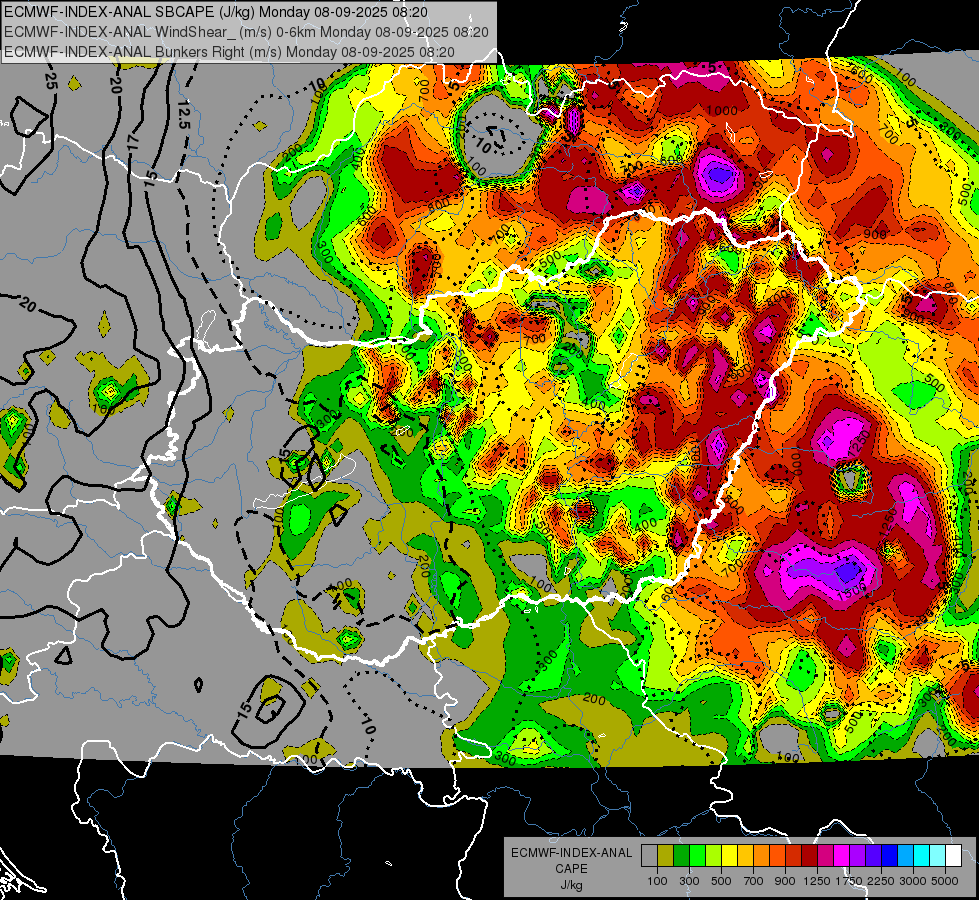Click the J/kg unit label in legend
This screenshot has height=900, width=979.
tap(571, 885)
